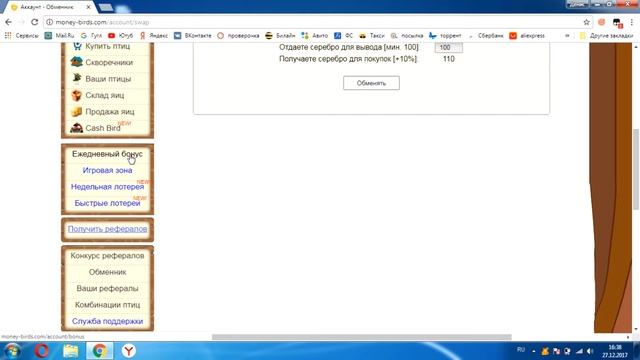640x360 pixels.
Task: Open the tray clock and date
Action: tap(615, 351)
